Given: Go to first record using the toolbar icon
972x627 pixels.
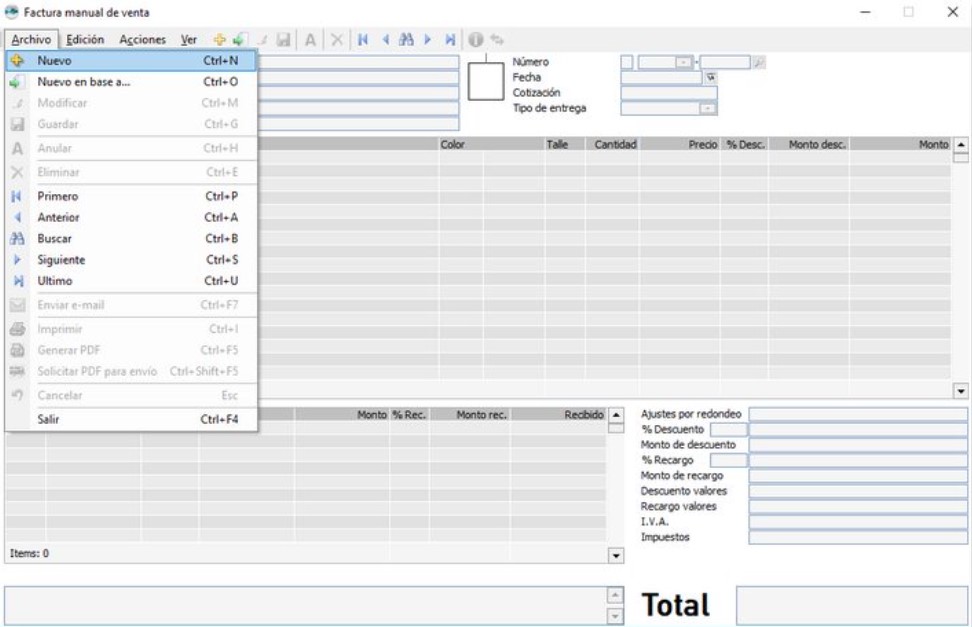Looking at the screenshot, I should pos(363,40).
